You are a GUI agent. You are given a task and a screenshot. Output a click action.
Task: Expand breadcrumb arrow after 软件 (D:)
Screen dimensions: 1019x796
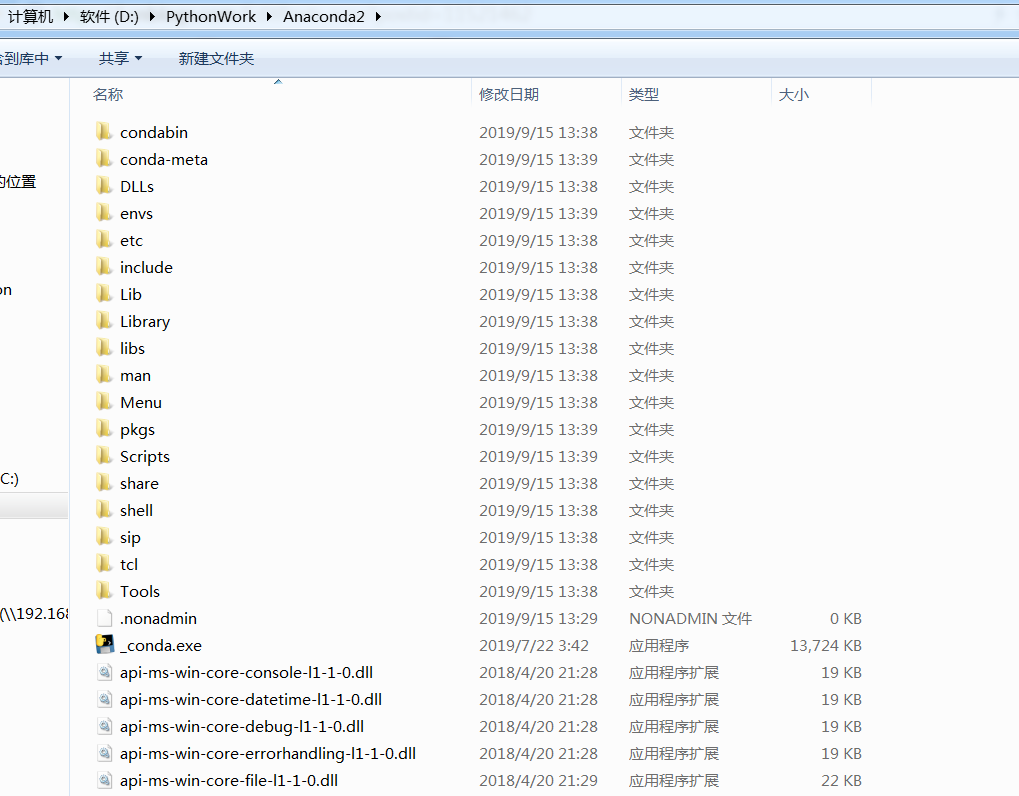(x=152, y=16)
